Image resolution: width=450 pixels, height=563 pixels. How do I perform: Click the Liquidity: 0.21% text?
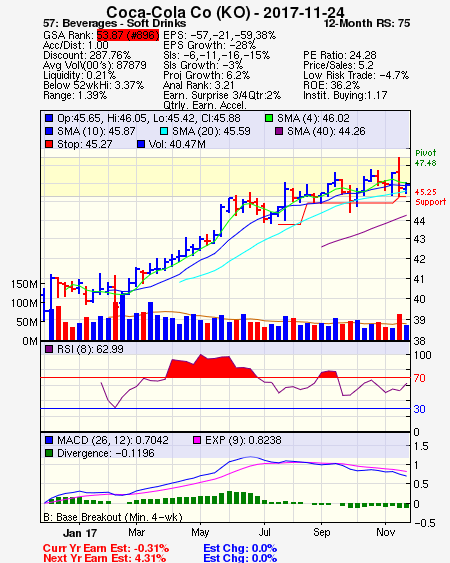tap(80, 75)
